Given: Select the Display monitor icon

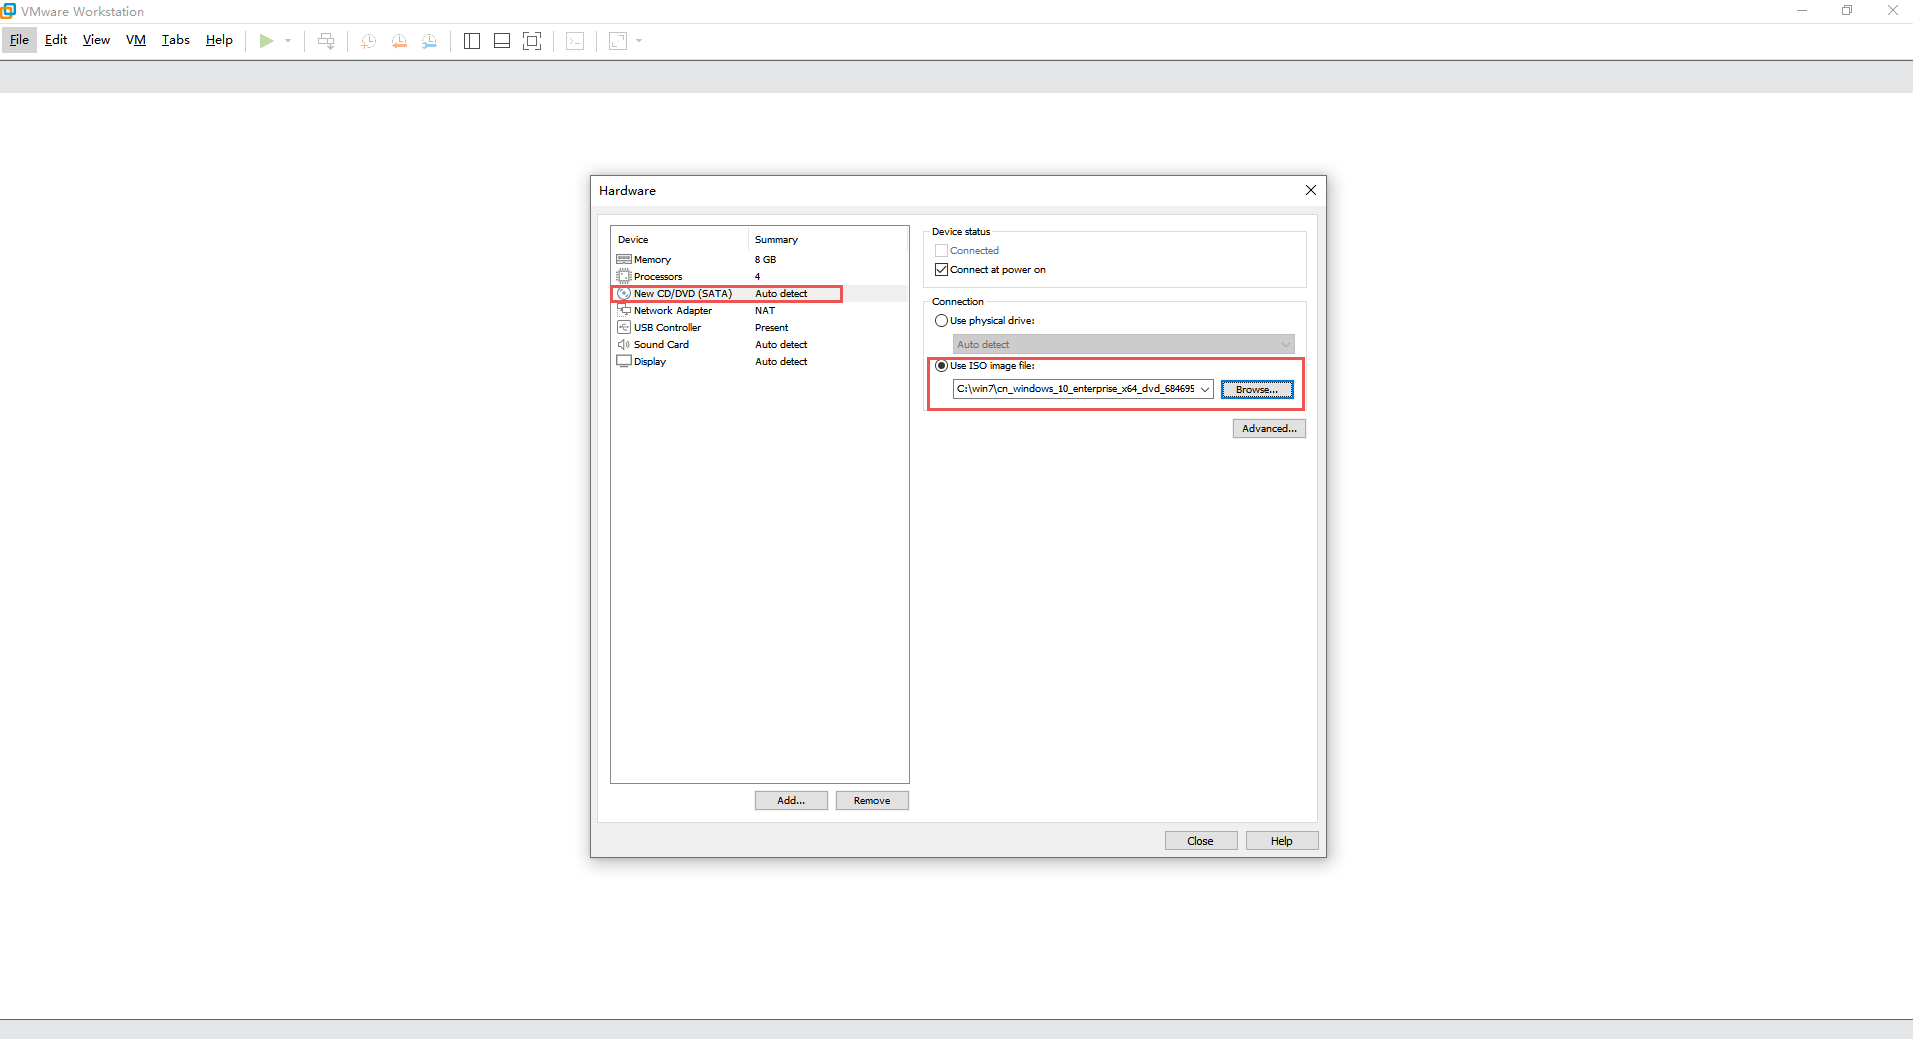Looking at the screenshot, I should tap(624, 361).
